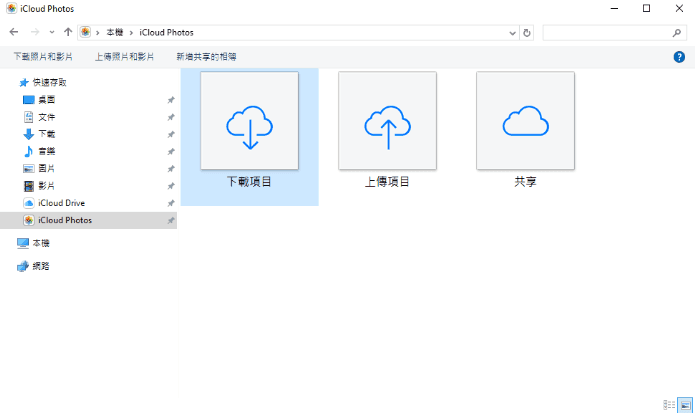Click the pin icon beside iCloud Photos
The width and height of the screenshot is (695, 413).
click(171, 221)
